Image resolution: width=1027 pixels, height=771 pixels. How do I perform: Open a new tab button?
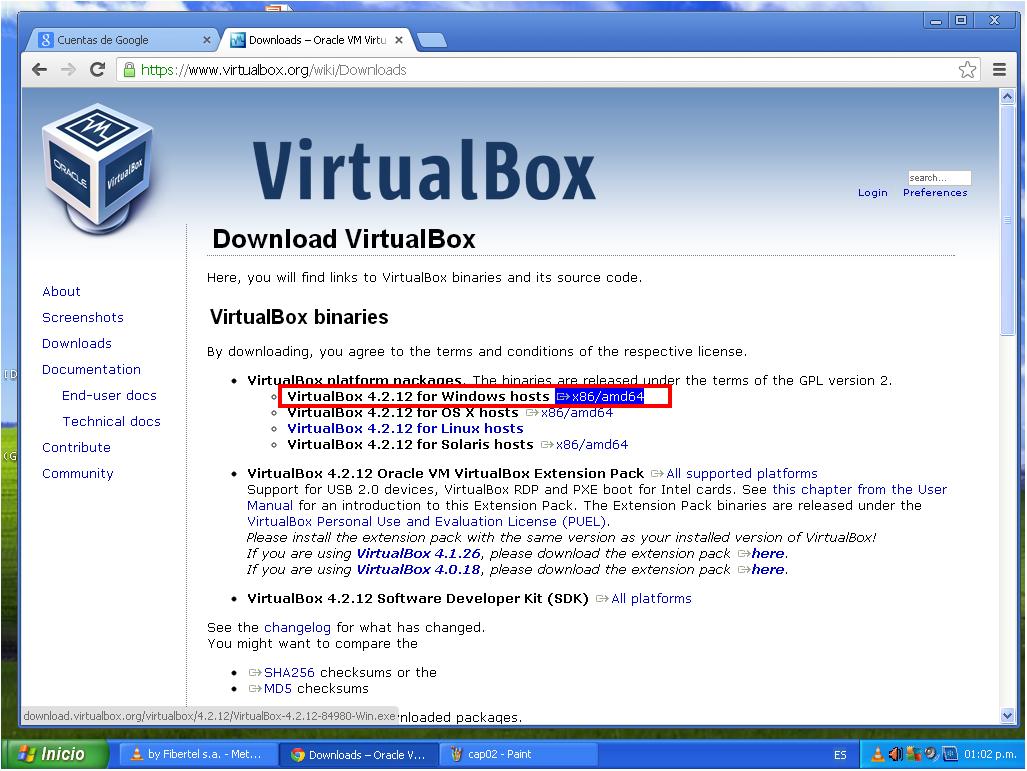click(x=432, y=41)
